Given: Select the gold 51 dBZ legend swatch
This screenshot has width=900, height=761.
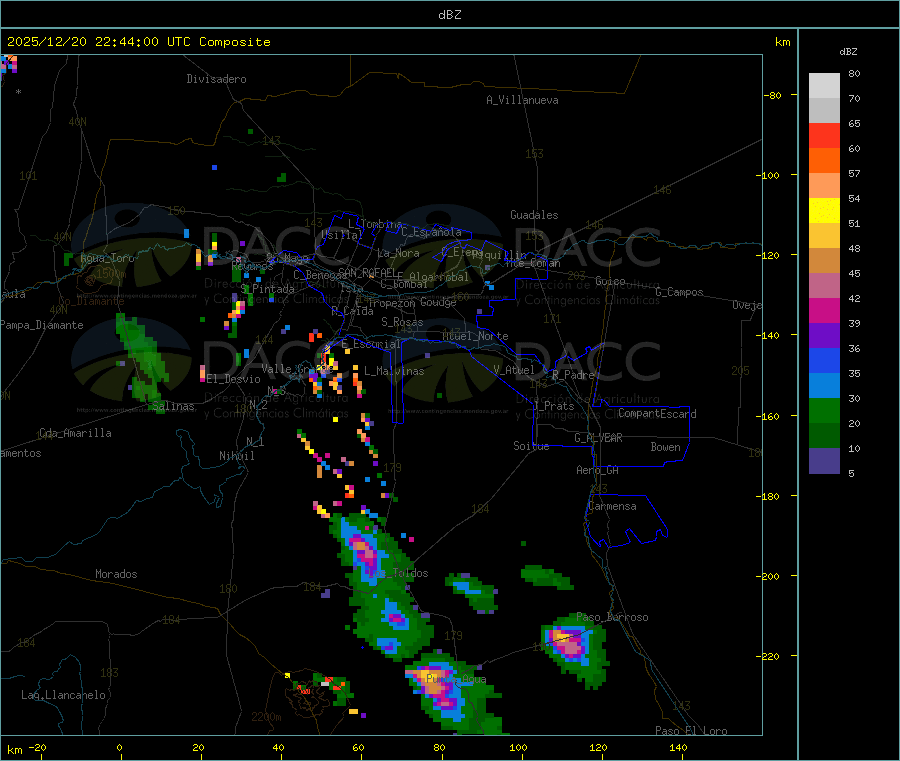Looking at the screenshot, I should [x=824, y=236].
